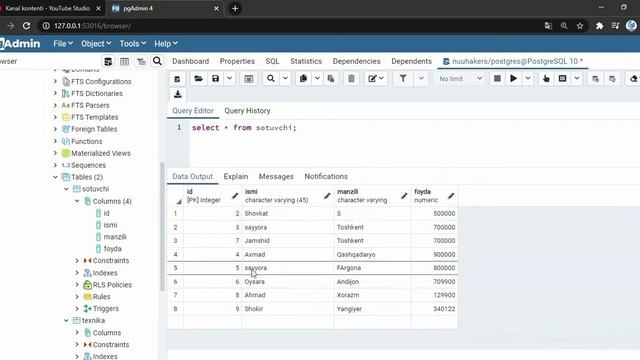Image resolution: width=640 pixels, height=360 pixels.
Task: Open the Object menu
Action: coord(96,44)
